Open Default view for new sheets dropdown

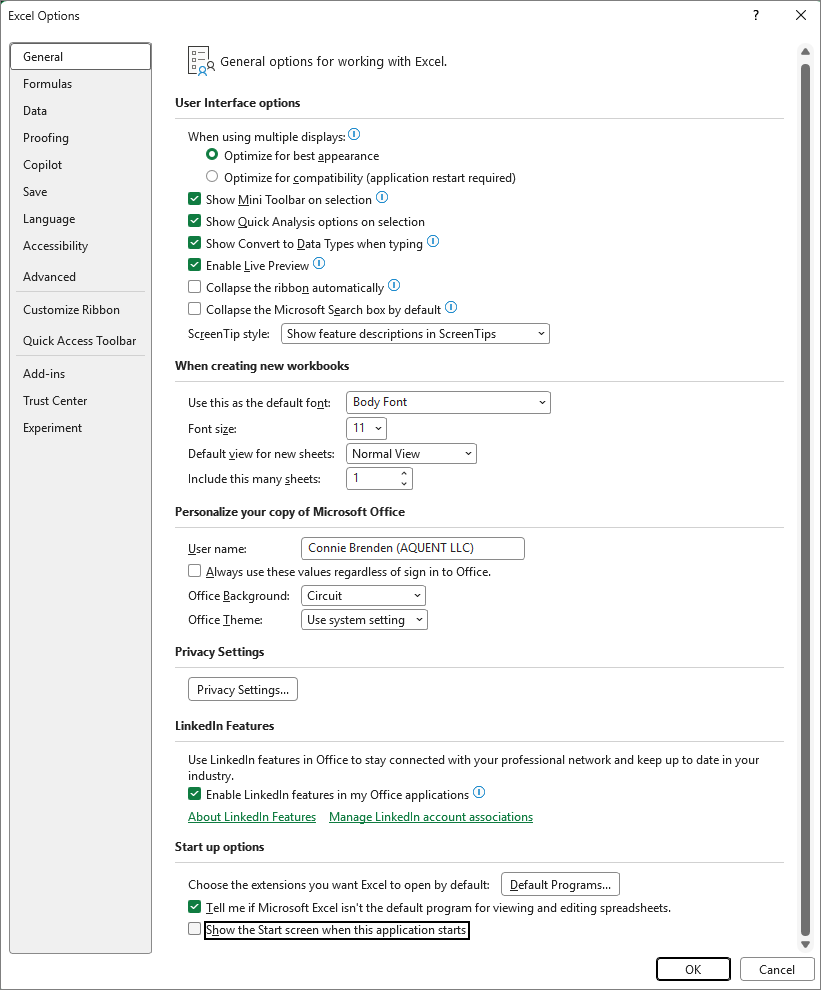(x=411, y=453)
